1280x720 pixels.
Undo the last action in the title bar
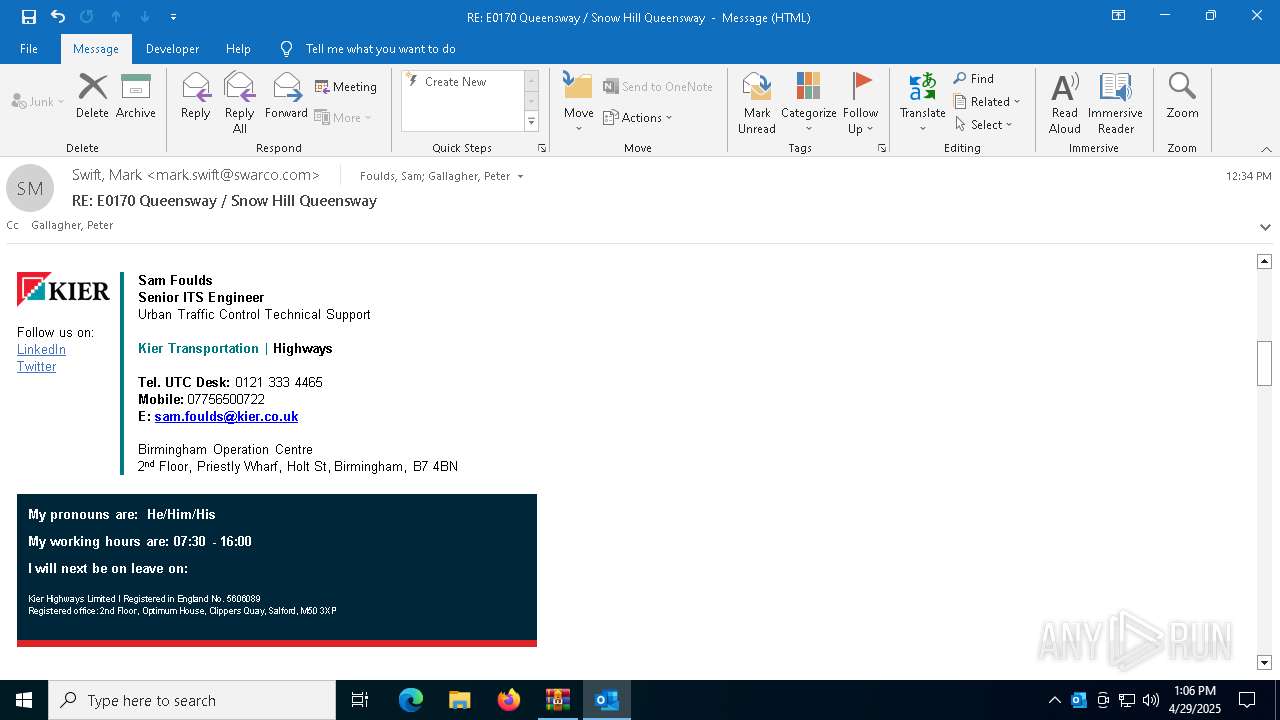coord(58,16)
